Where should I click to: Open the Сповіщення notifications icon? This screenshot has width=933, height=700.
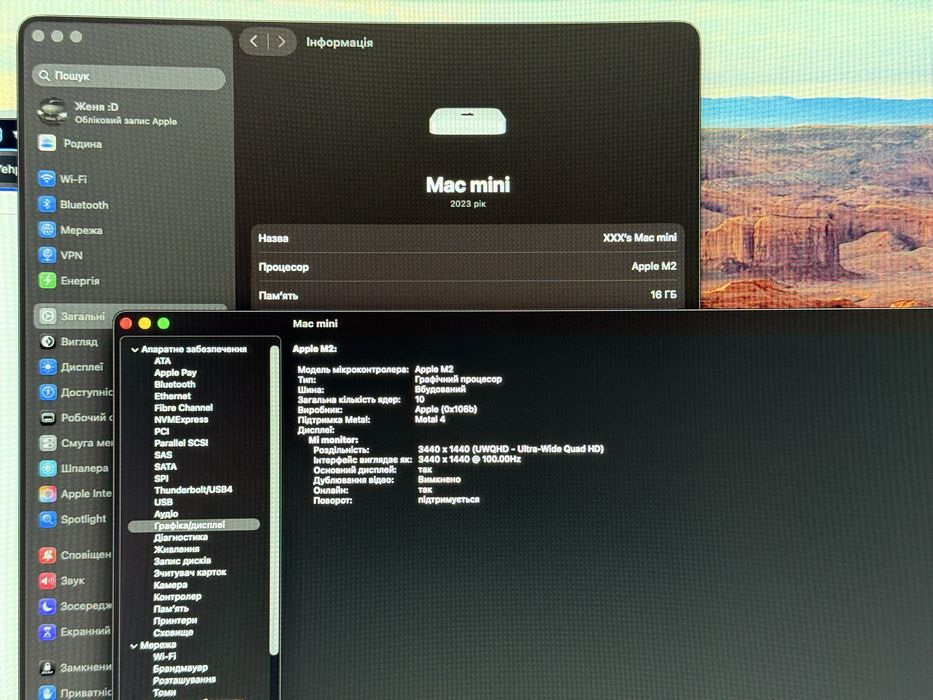48,555
